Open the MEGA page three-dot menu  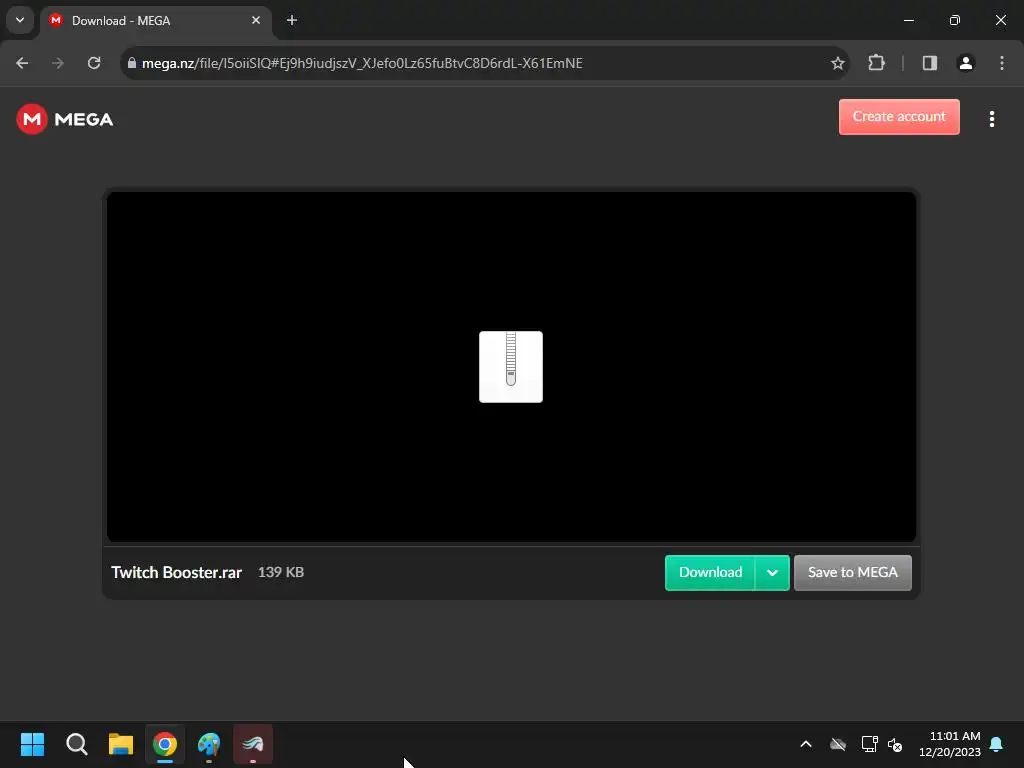pos(991,119)
